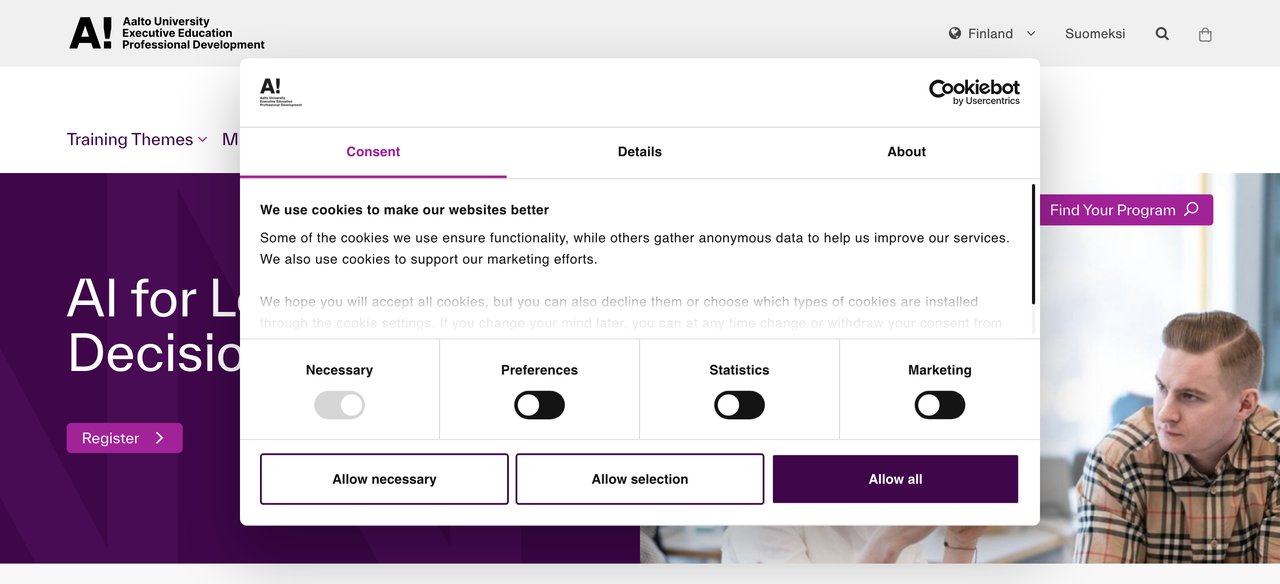Open the About tab
The width and height of the screenshot is (1280, 584).
(x=906, y=152)
